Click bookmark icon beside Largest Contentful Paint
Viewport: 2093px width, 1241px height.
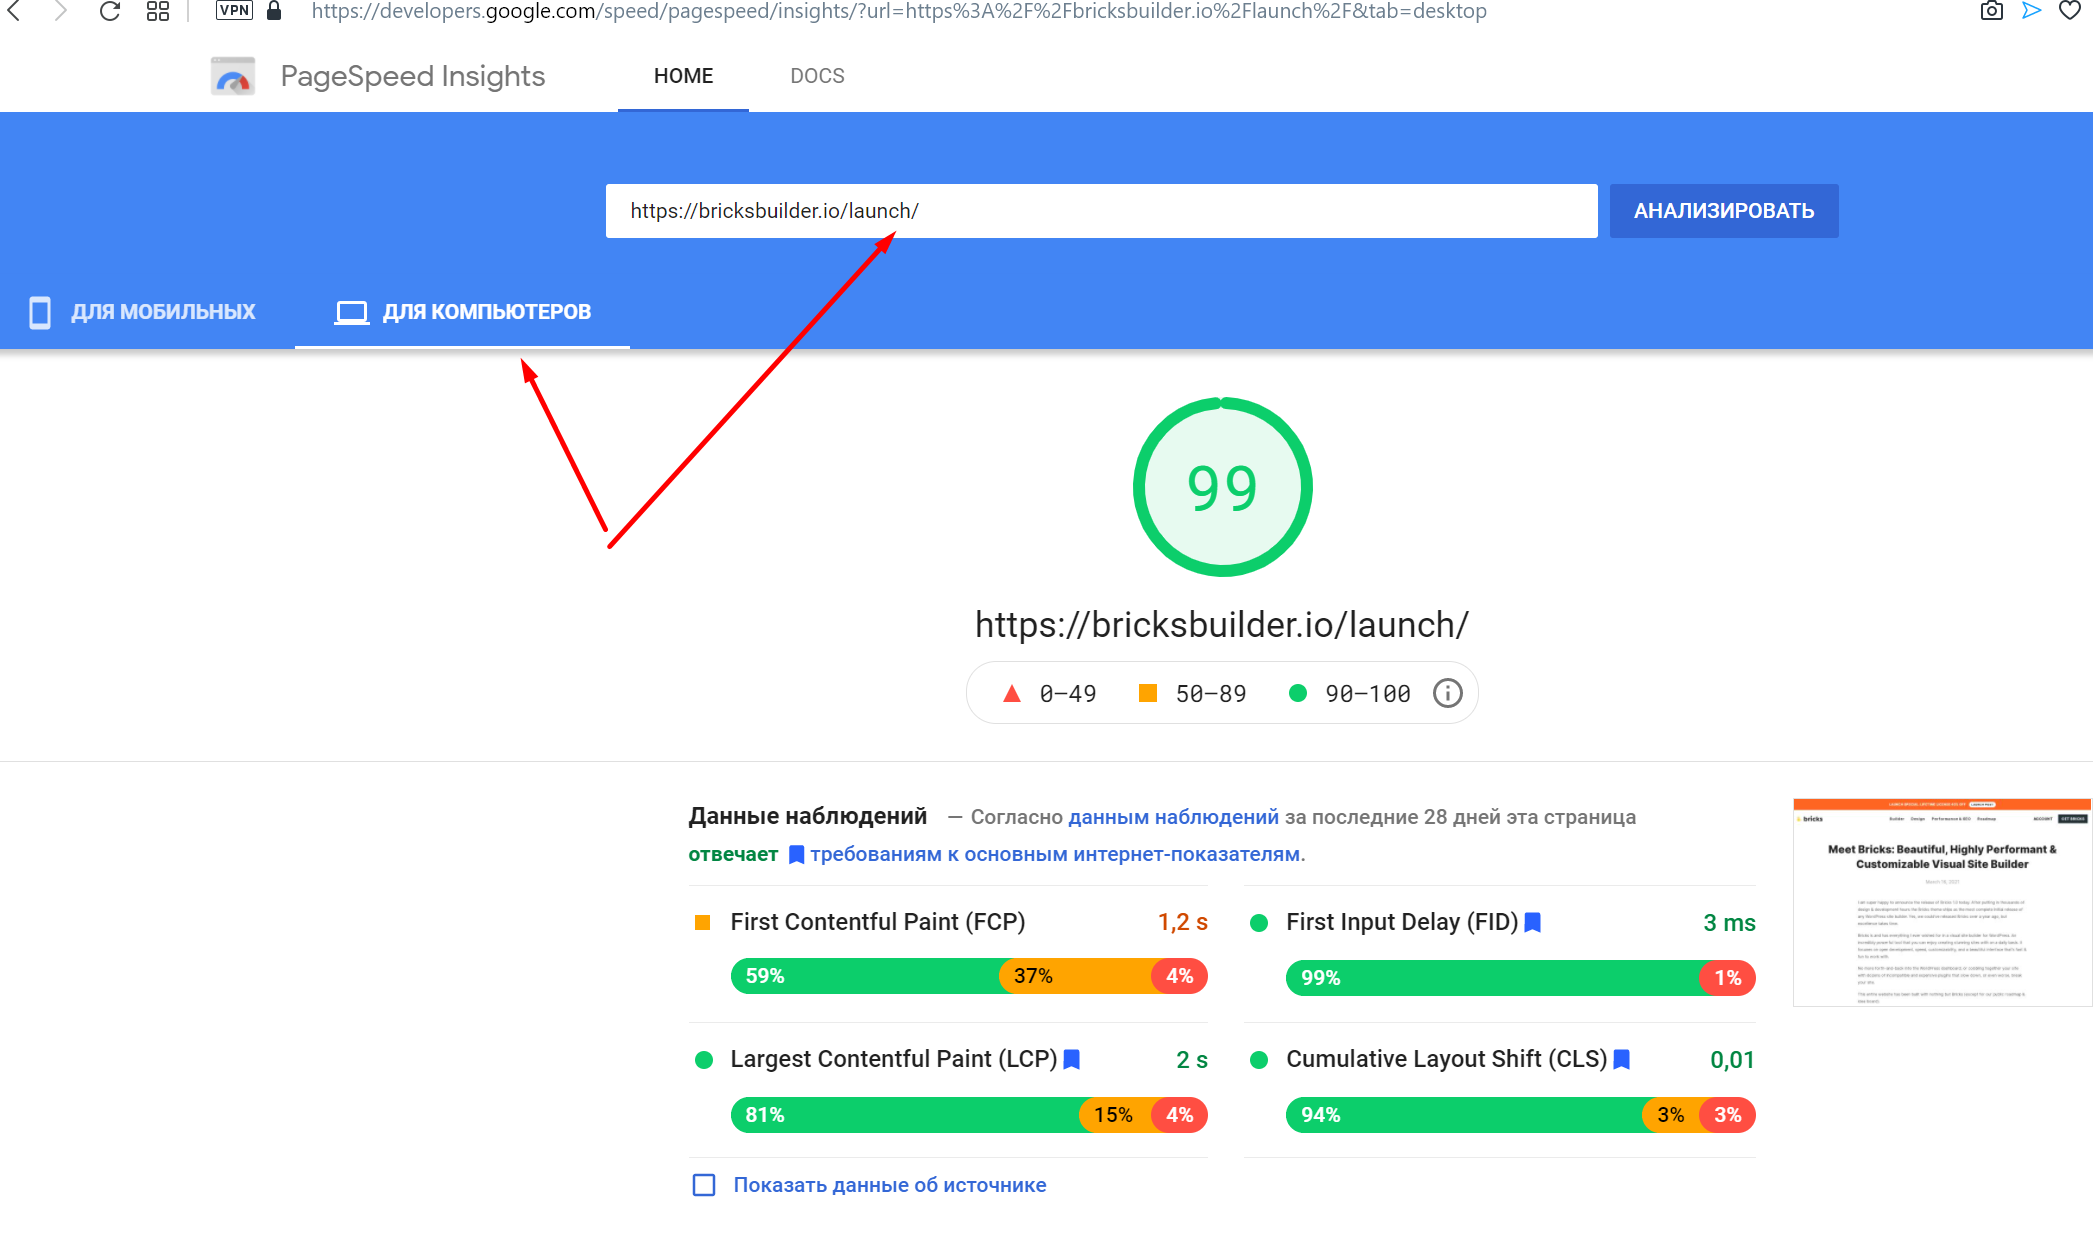pyautogui.click(x=1071, y=1059)
